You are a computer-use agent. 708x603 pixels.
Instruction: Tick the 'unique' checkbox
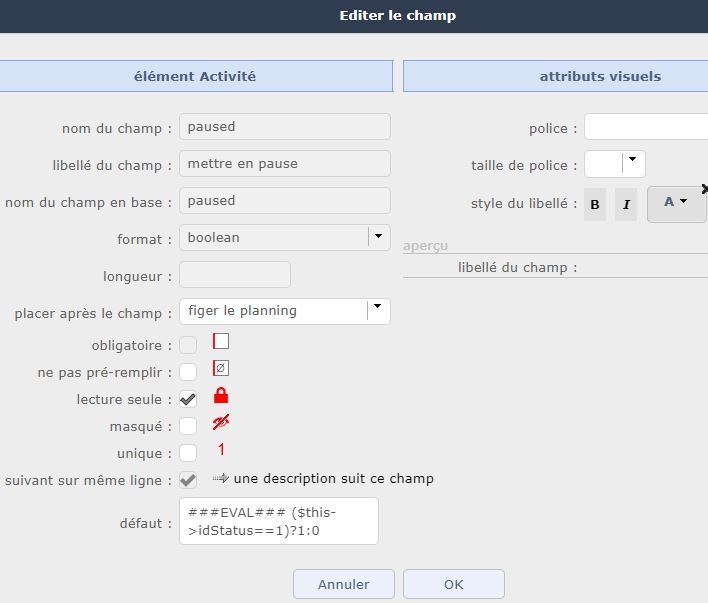[x=188, y=453]
